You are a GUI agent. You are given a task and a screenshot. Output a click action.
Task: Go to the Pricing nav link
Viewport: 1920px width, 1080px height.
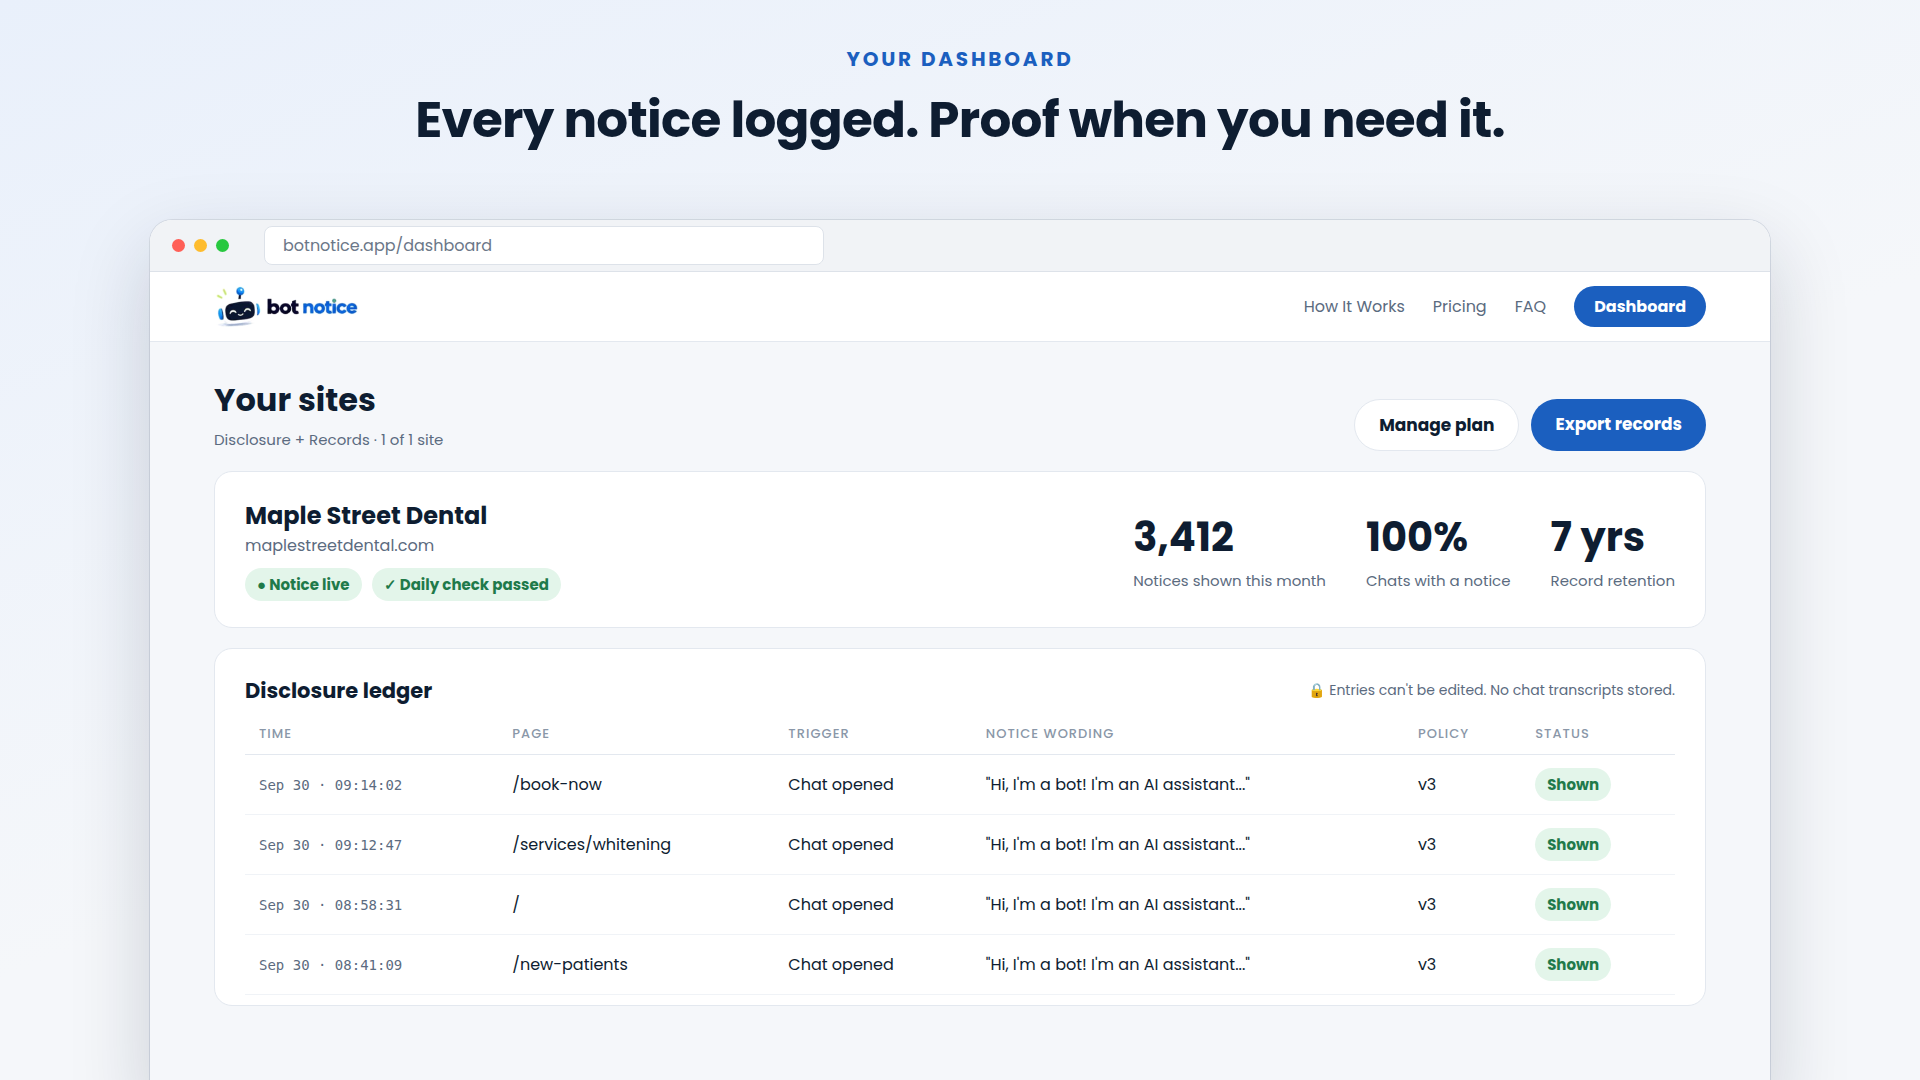[1459, 307]
